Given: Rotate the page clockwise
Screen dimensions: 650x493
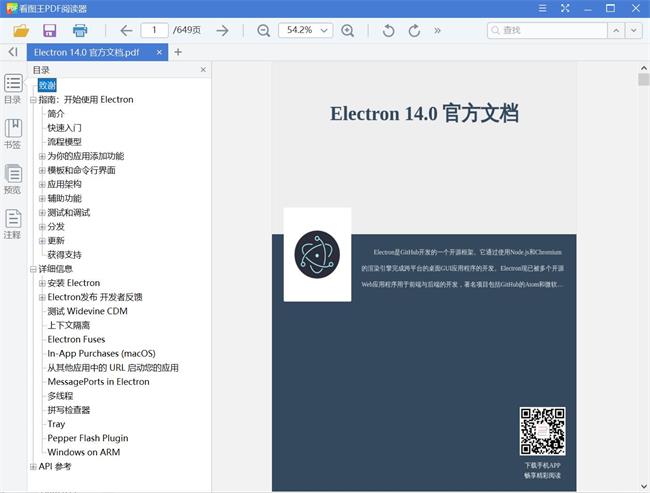Looking at the screenshot, I should point(414,30).
